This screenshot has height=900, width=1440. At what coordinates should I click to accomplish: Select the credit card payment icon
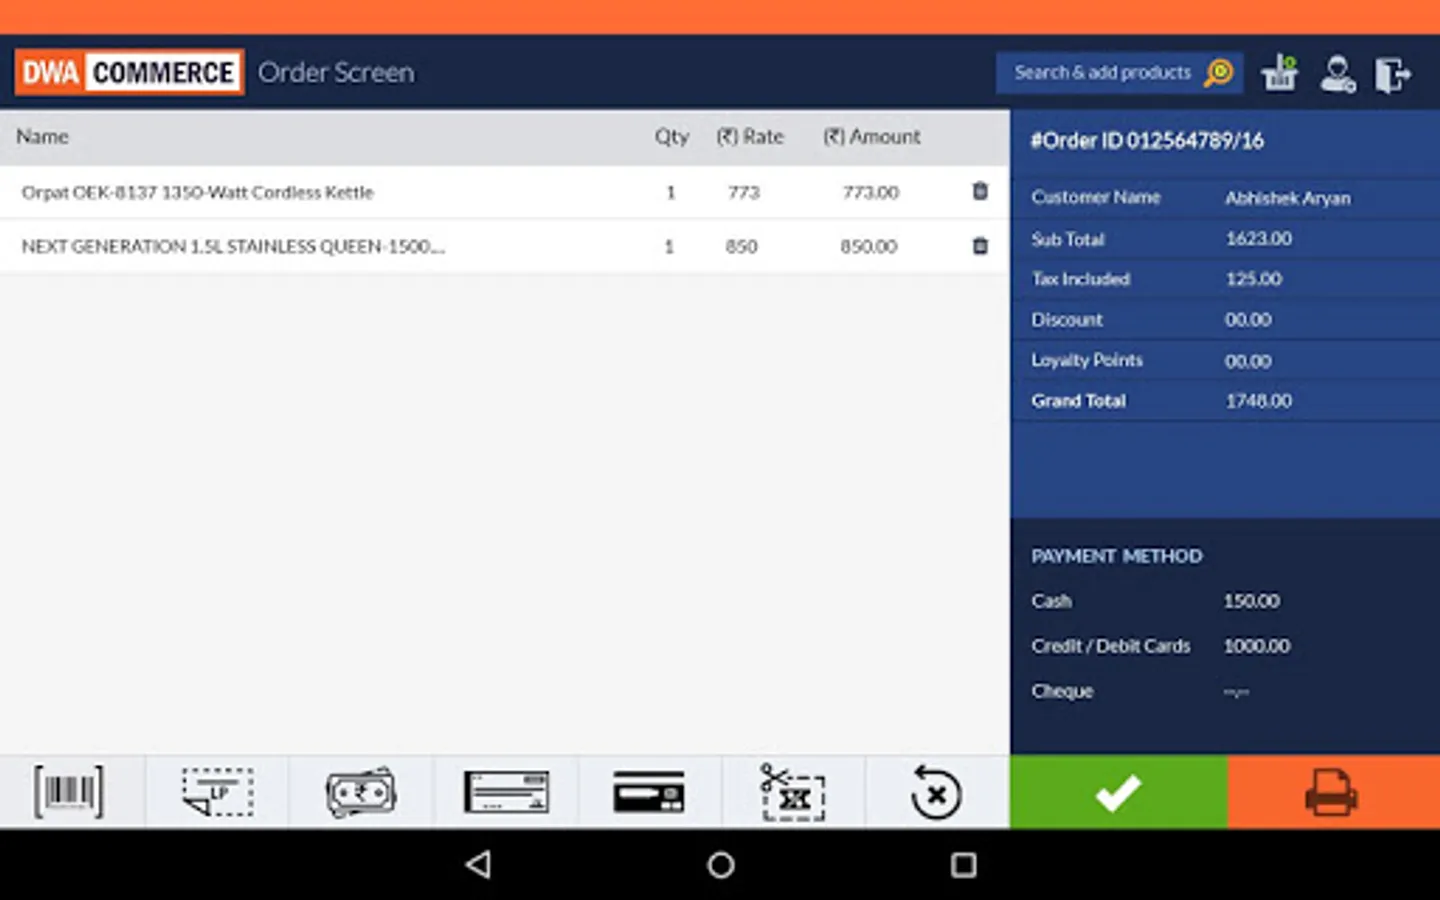[650, 792]
